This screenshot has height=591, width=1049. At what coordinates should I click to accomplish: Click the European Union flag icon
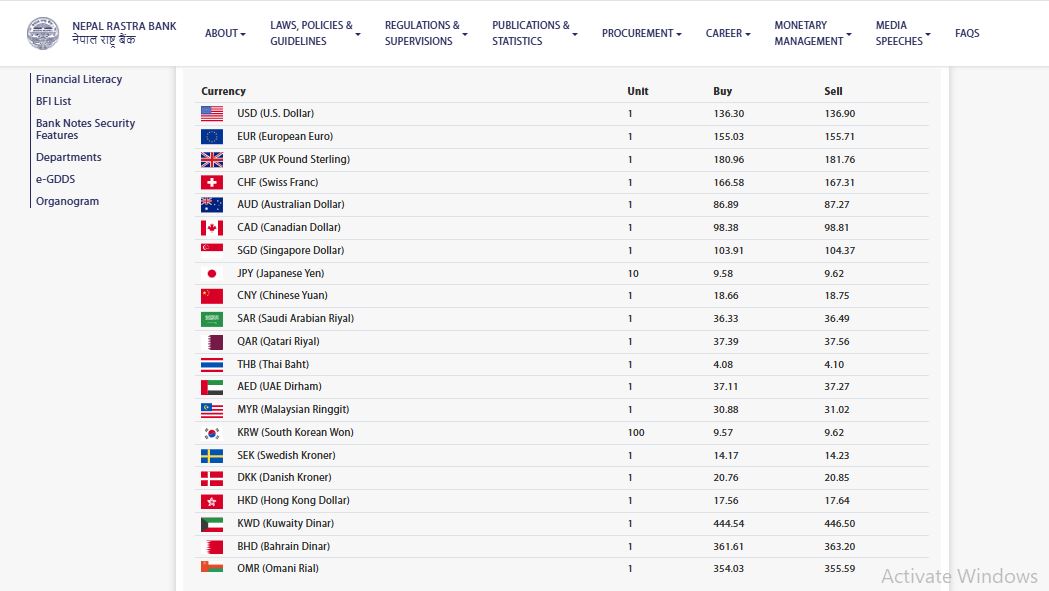(x=212, y=136)
